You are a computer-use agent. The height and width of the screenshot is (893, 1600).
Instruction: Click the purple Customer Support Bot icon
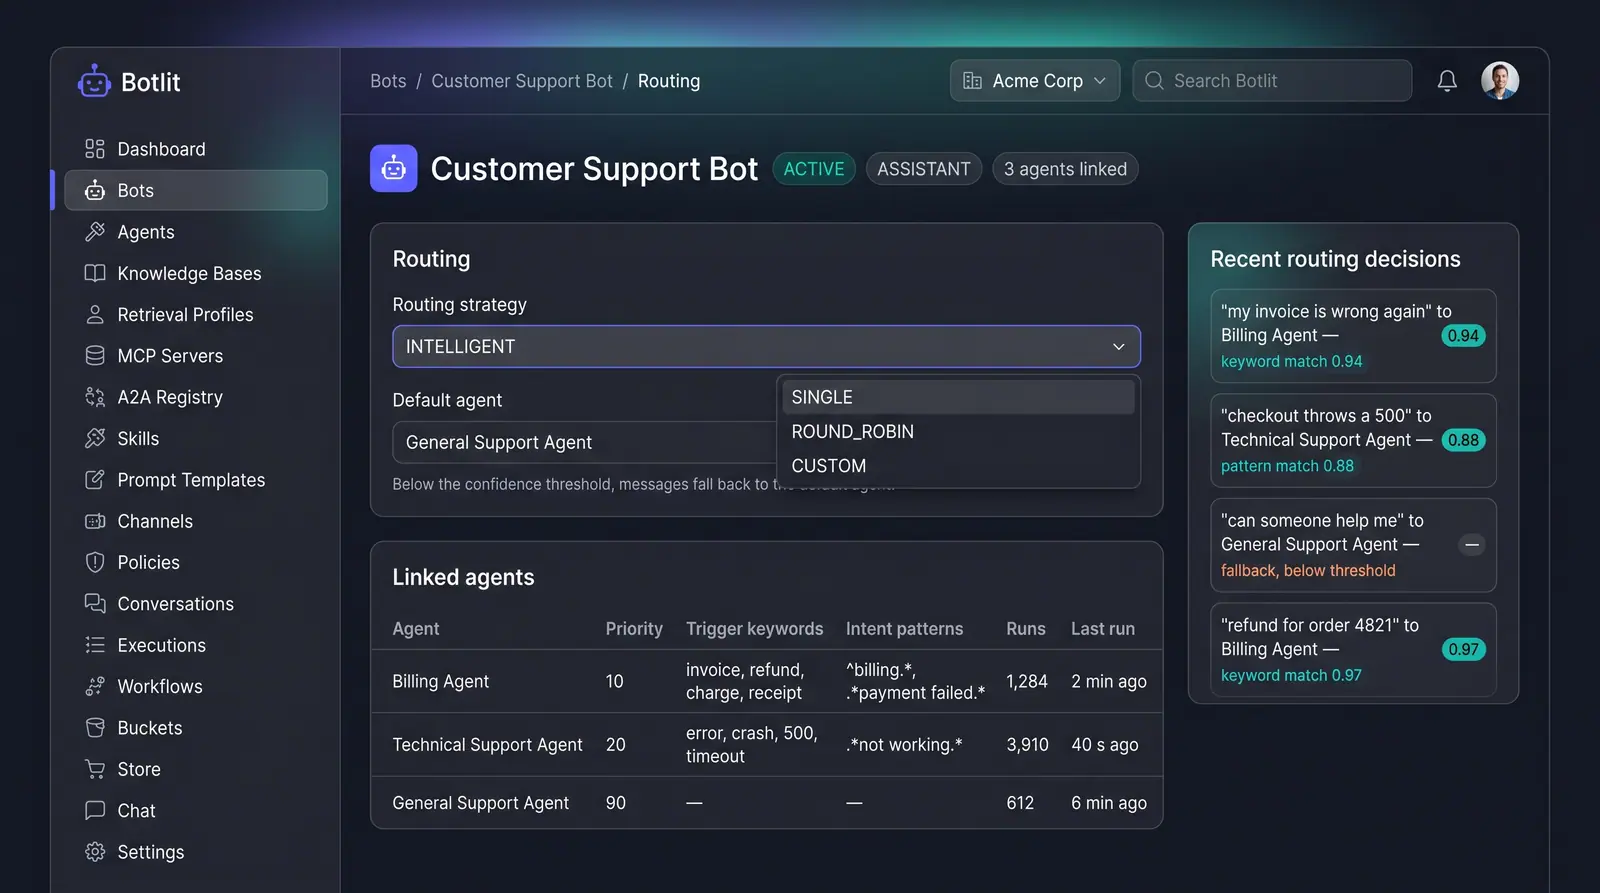(x=394, y=169)
